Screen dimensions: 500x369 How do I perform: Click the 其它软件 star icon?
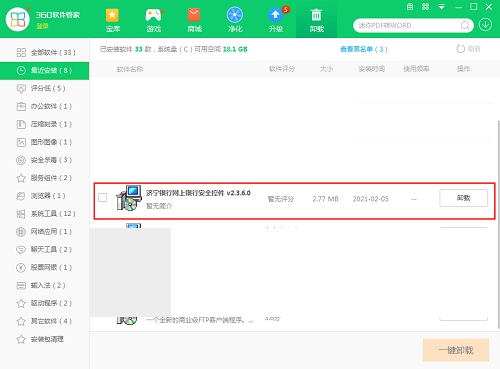point(21,321)
